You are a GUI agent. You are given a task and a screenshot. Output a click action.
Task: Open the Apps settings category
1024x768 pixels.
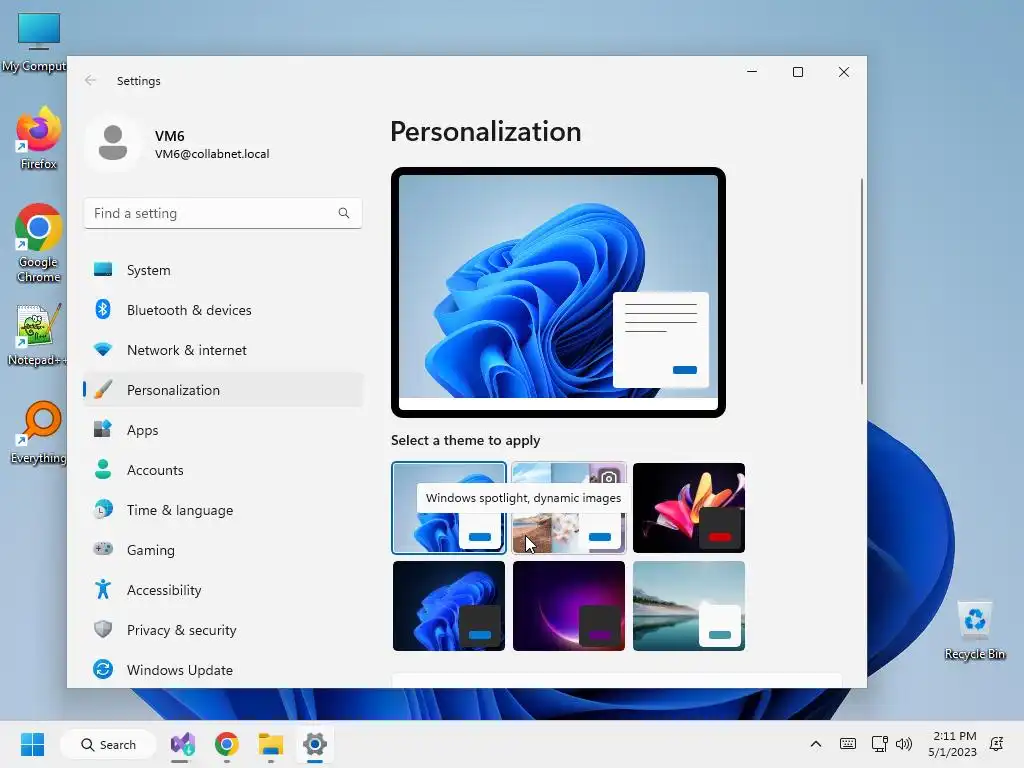[x=223, y=430]
